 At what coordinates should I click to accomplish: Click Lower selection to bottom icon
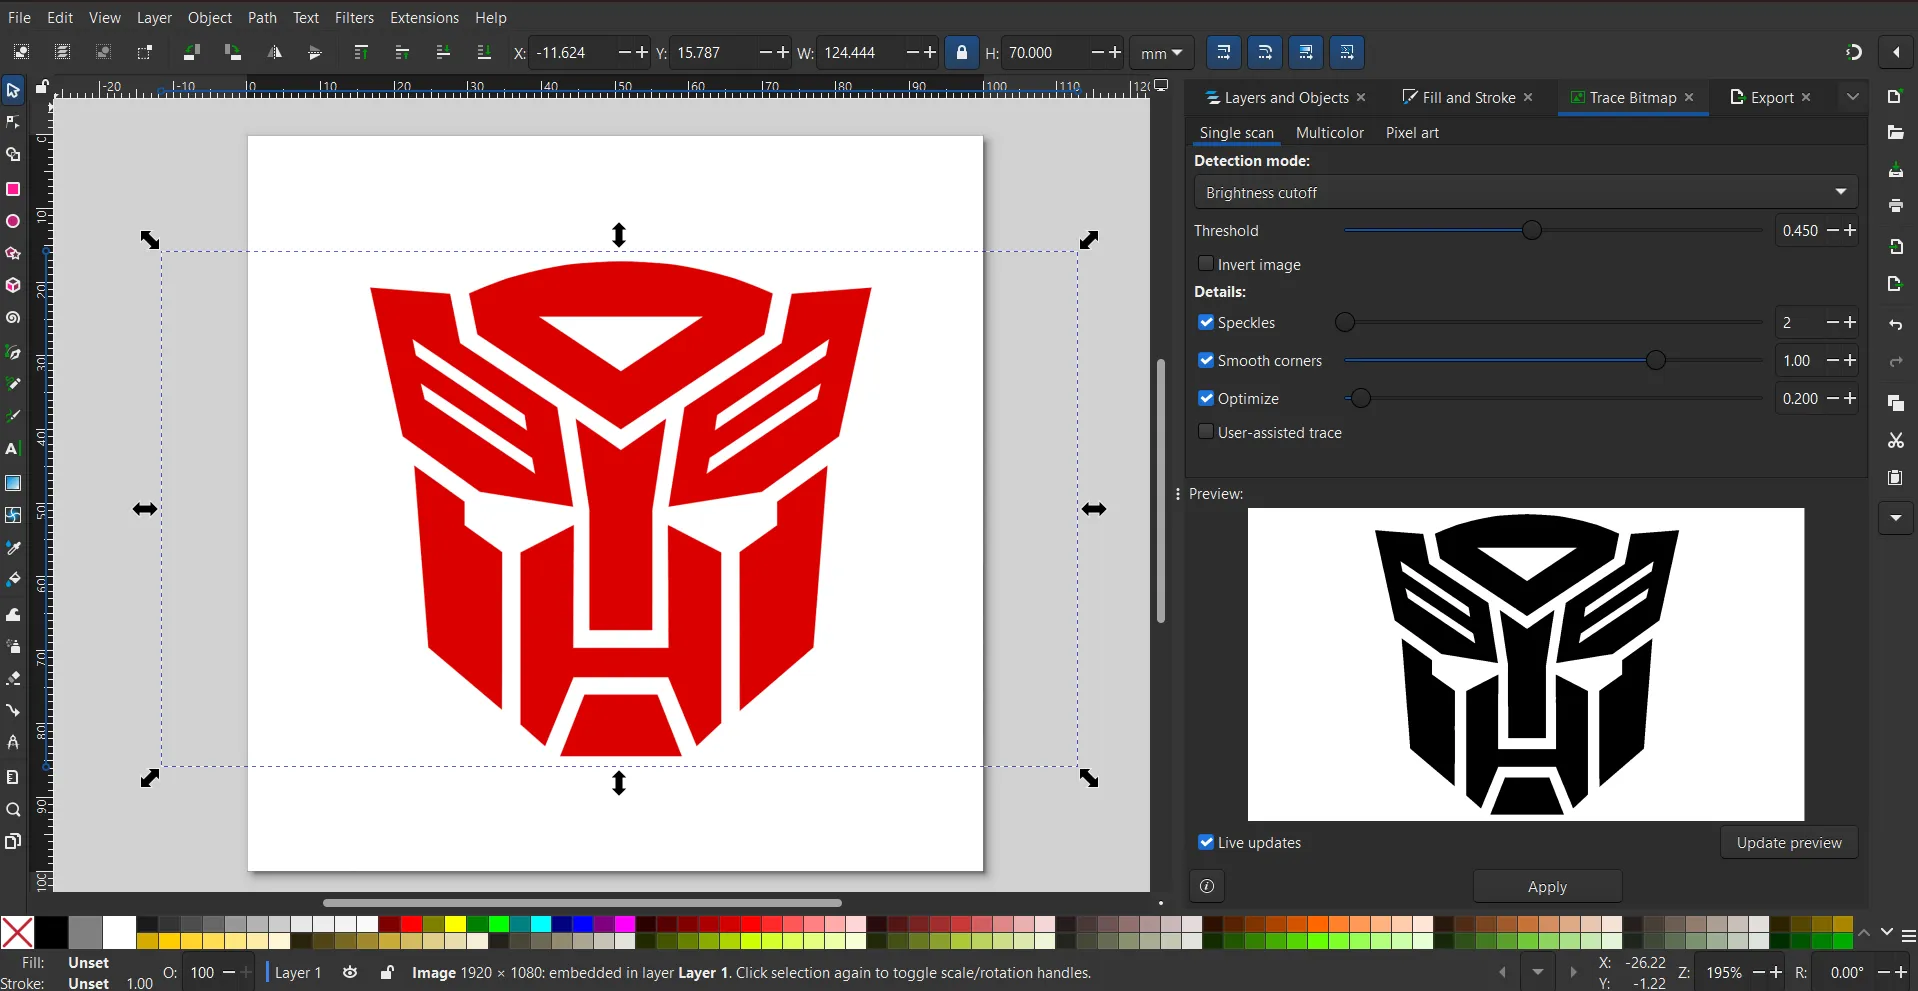tap(484, 52)
